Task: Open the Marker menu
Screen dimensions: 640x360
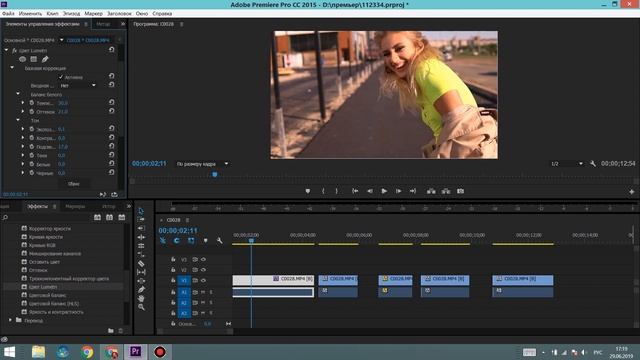Action: tap(93, 13)
